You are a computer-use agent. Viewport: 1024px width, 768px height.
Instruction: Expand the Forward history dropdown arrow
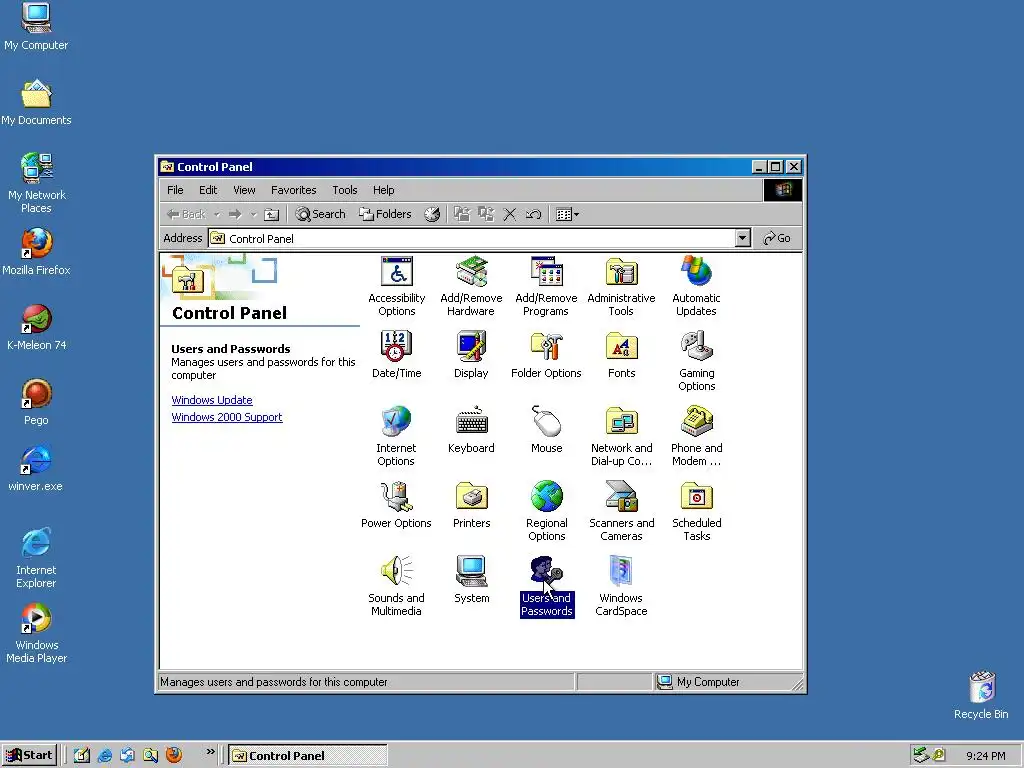[253, 214]
